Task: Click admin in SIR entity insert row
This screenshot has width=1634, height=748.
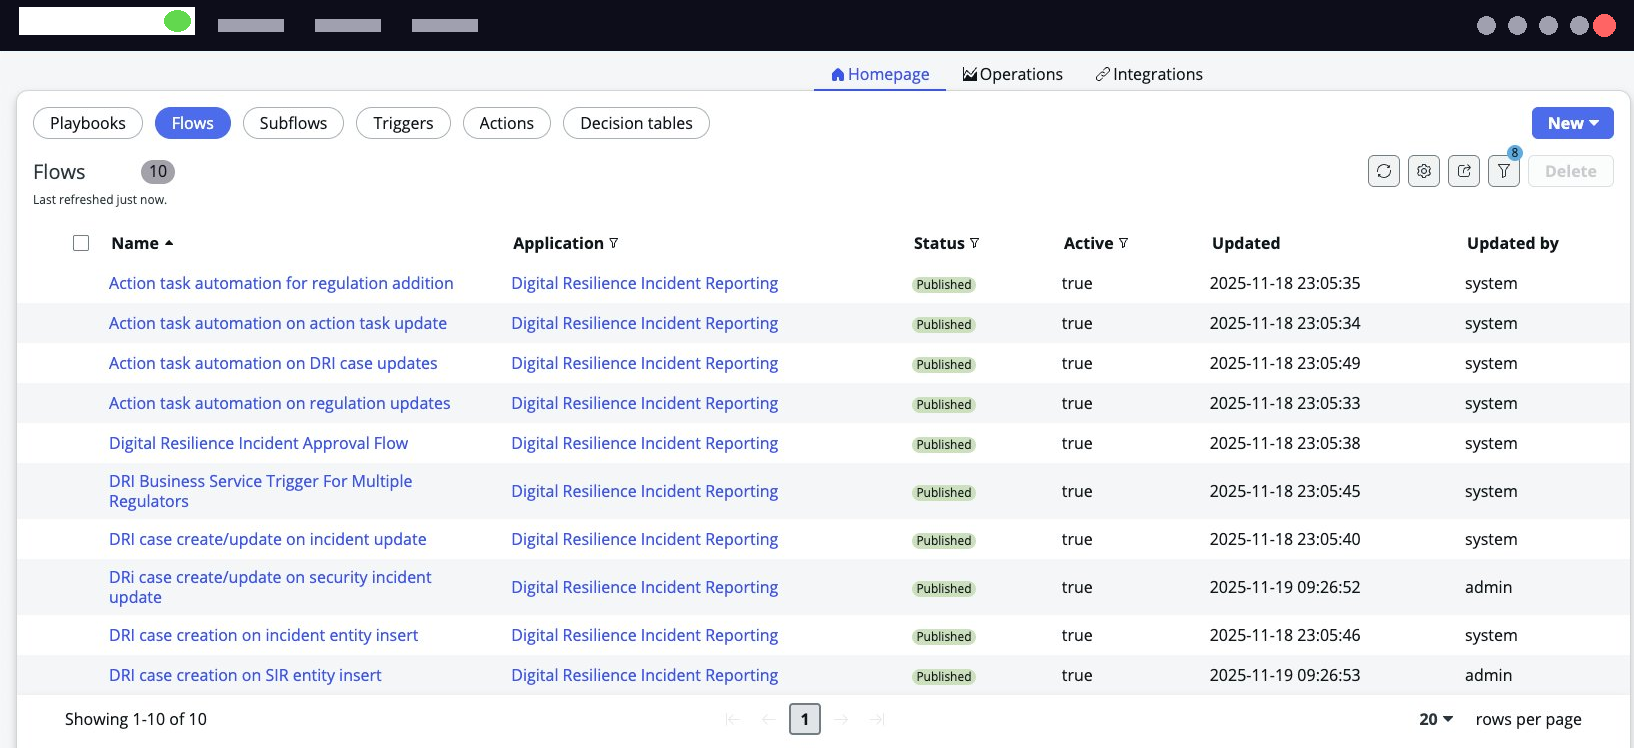Action: [1488, 675]
